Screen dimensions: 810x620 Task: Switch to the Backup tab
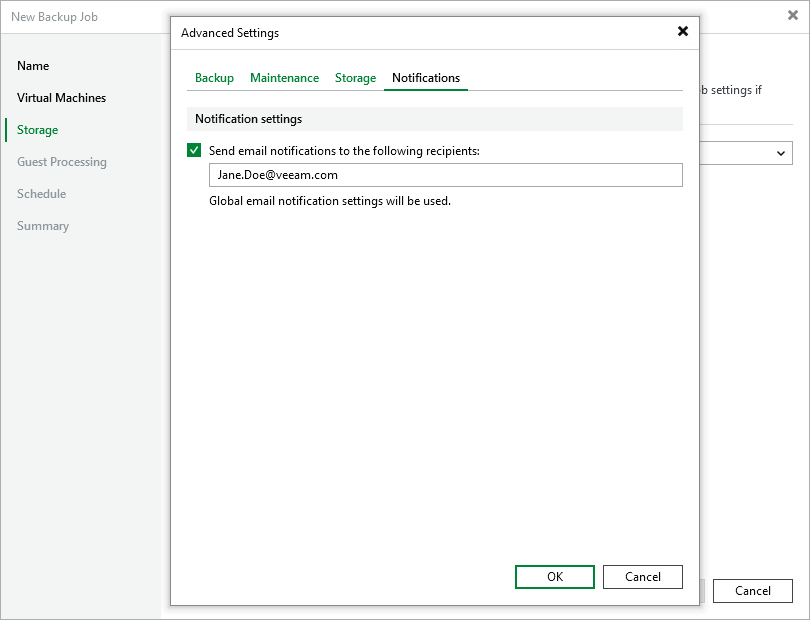(214, 78)
